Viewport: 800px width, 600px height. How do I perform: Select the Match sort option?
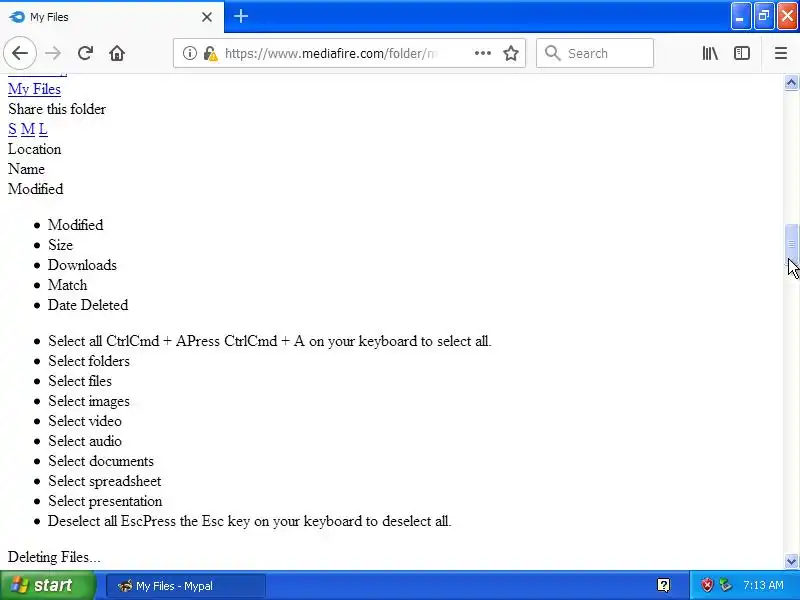point(67,285)
